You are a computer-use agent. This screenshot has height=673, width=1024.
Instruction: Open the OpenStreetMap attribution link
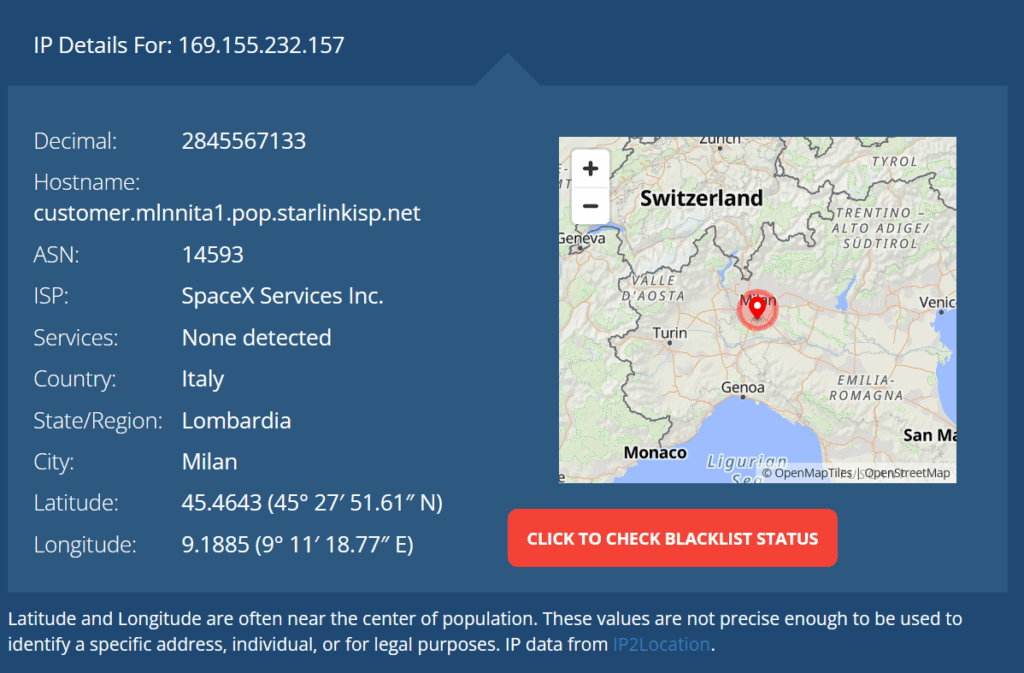point(906,473)
